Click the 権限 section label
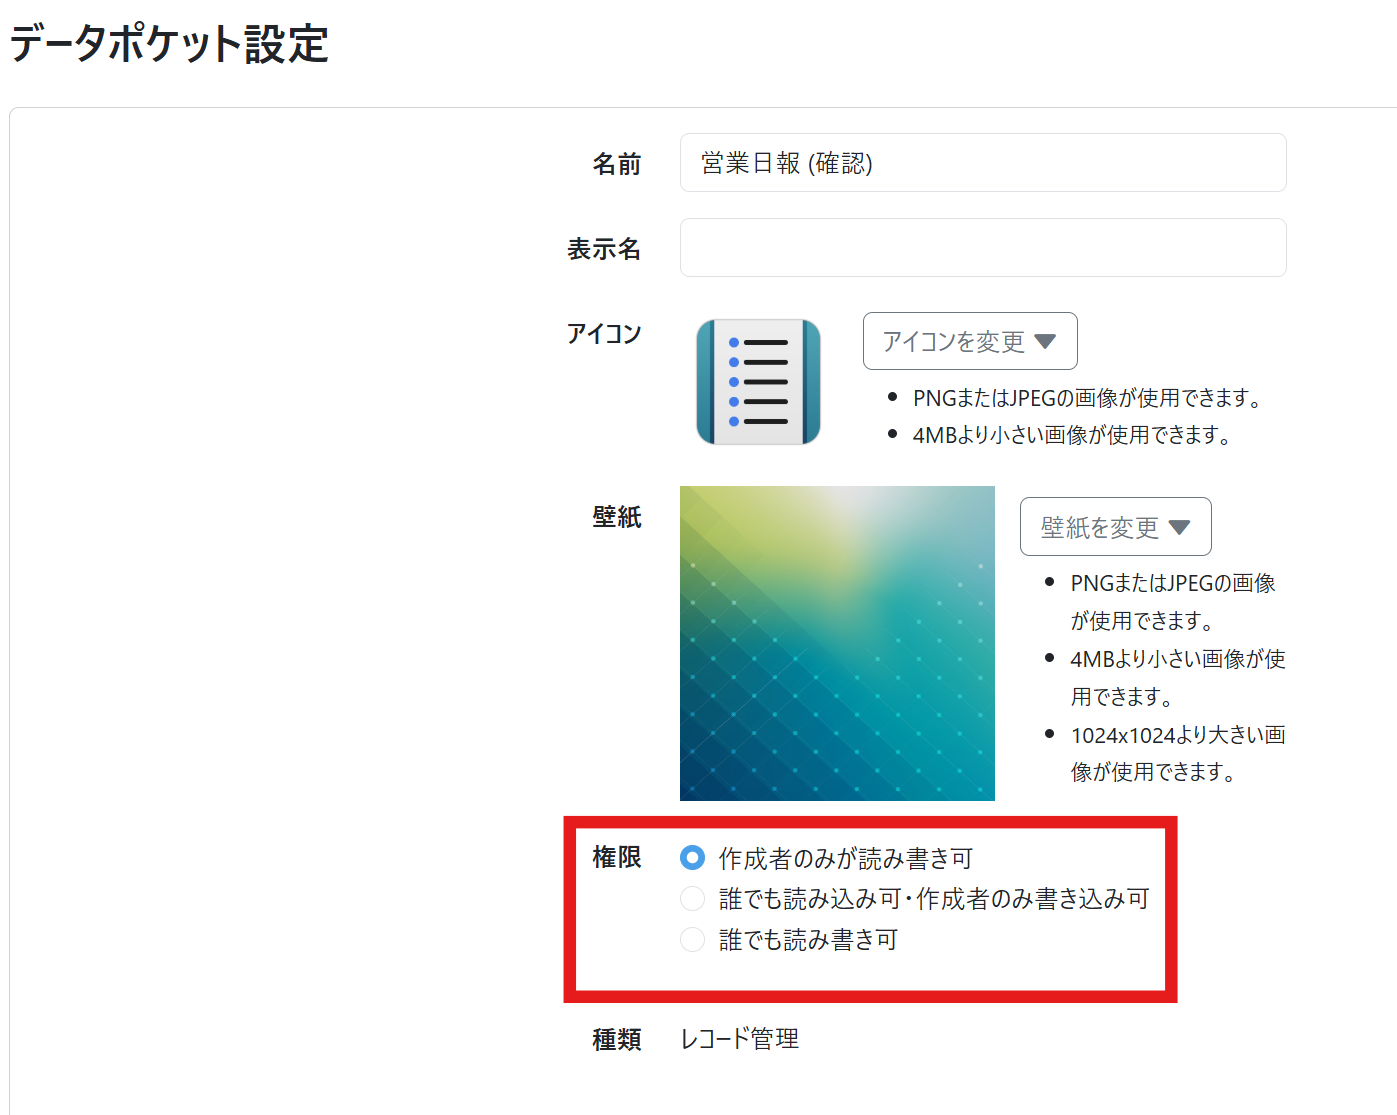This screenshot has width=1397, height=1115. click(616, 858)
